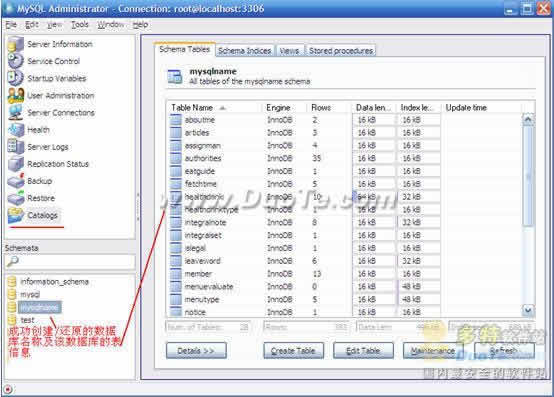Click the Create Table button
The image size is (554, 397).
point(294,351)
